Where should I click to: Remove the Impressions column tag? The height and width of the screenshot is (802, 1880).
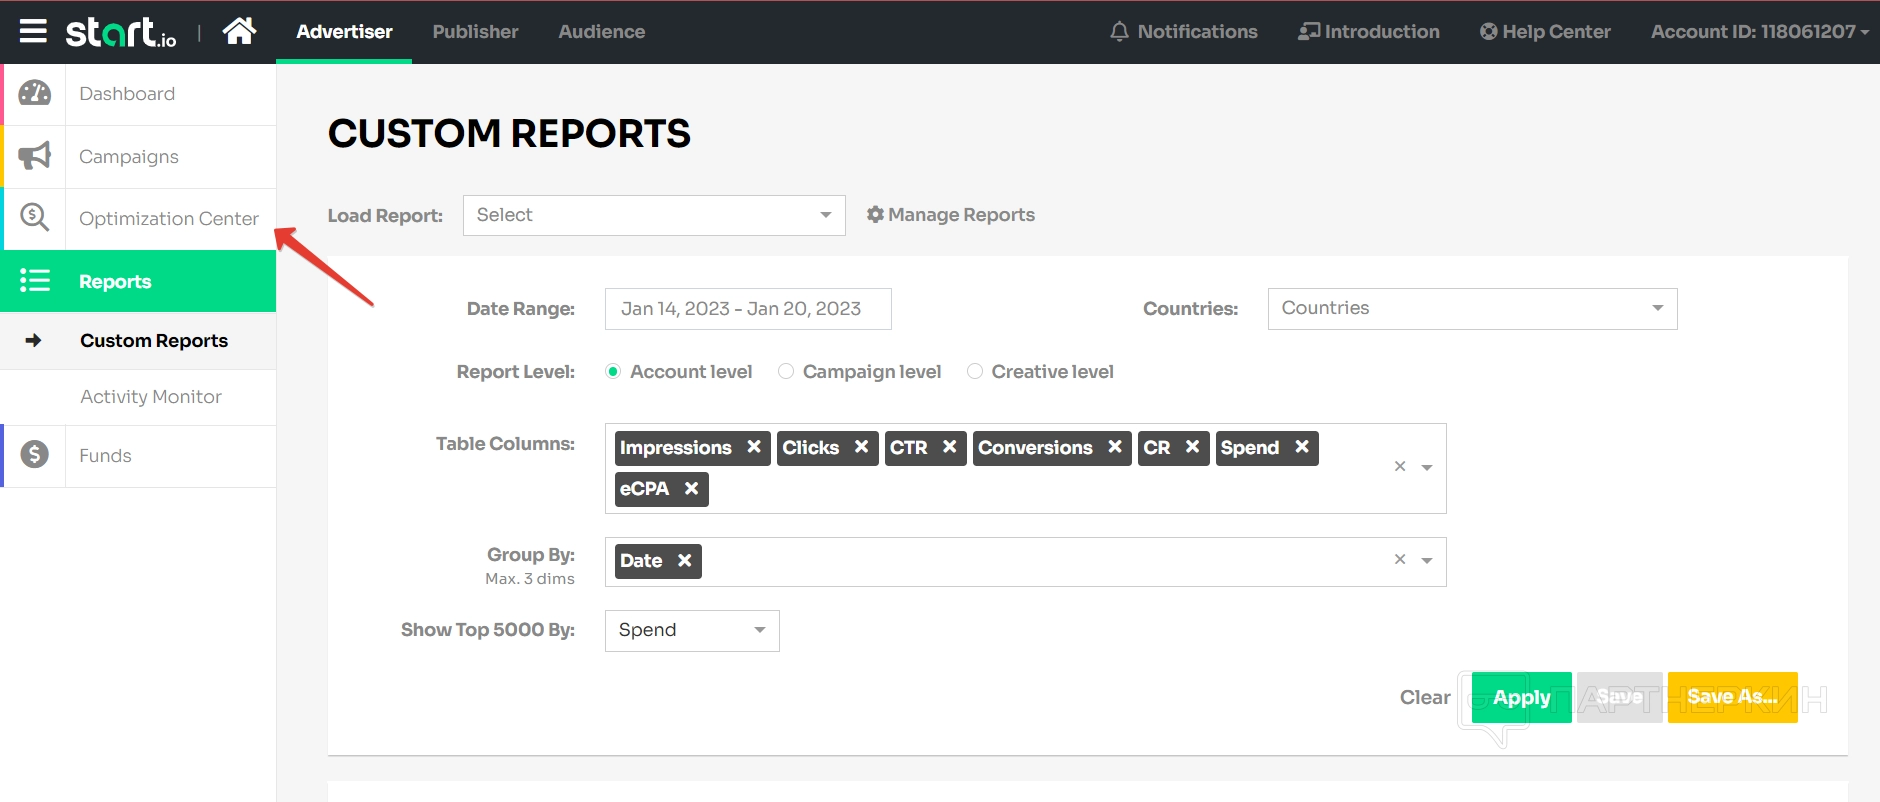coord(754,447)
